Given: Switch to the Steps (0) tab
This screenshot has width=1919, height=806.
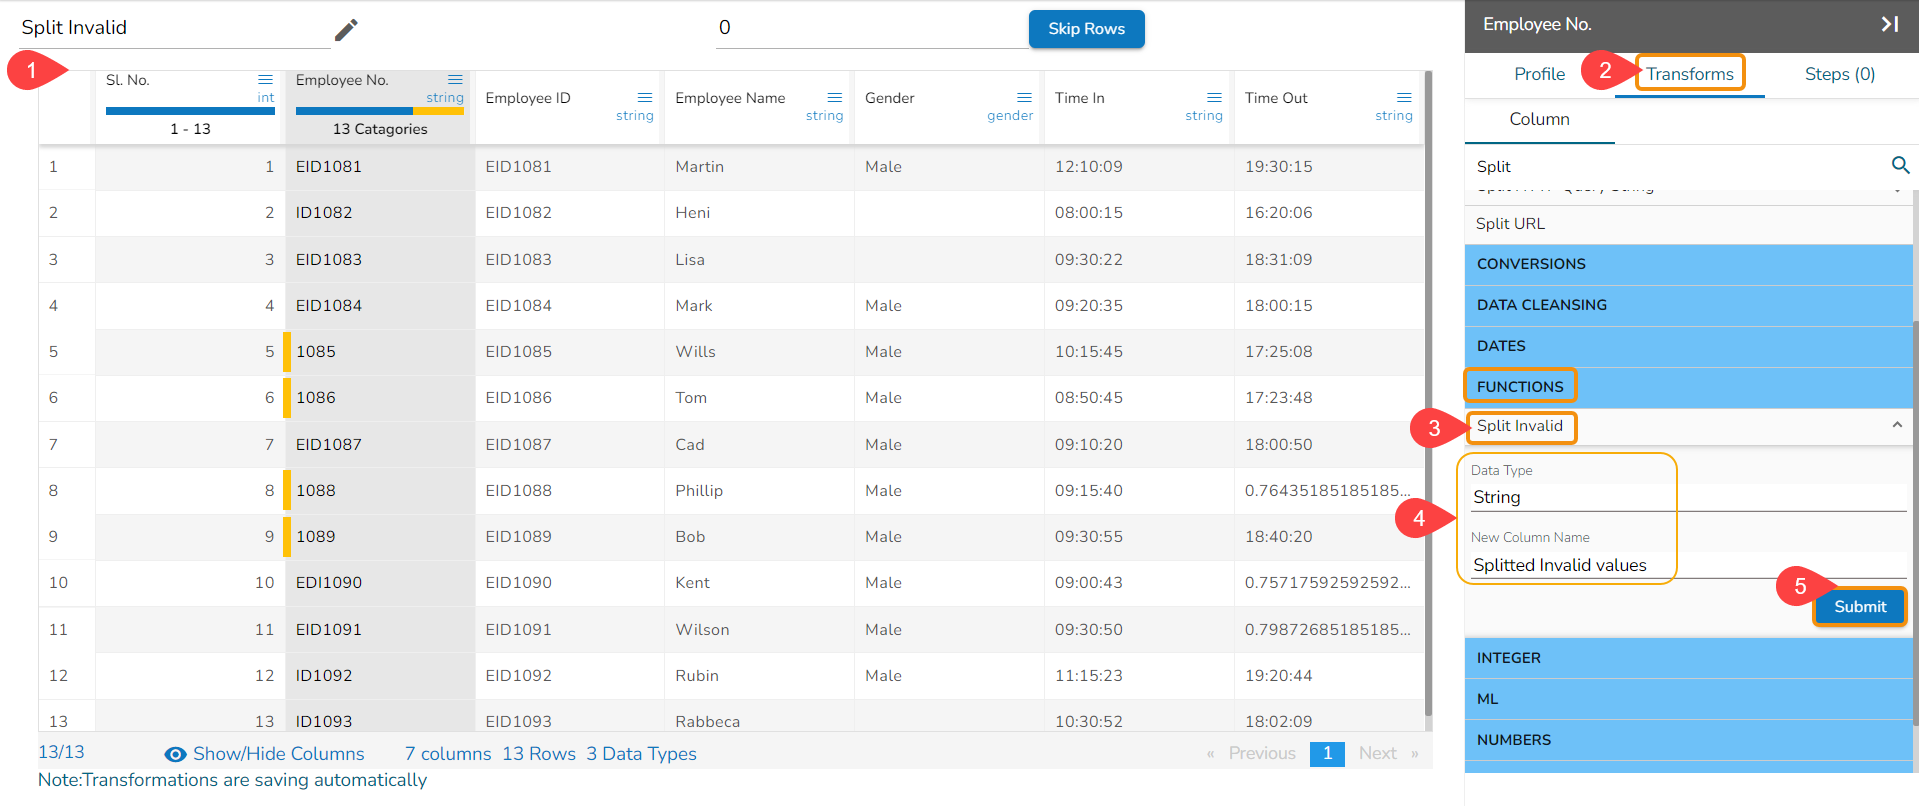Looking at the screenshot, I should point(1839,74).
